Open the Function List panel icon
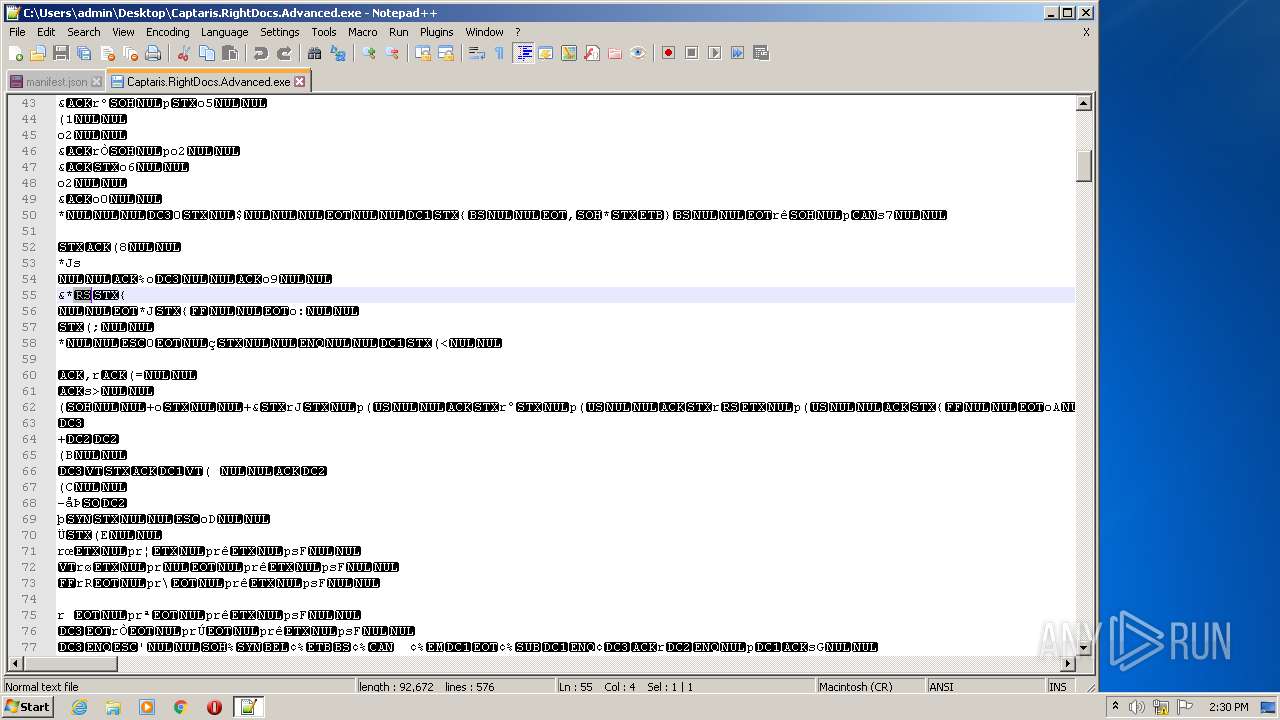Image resolution: width=1280 pixels, height=720 pixels. click(592, 53)
